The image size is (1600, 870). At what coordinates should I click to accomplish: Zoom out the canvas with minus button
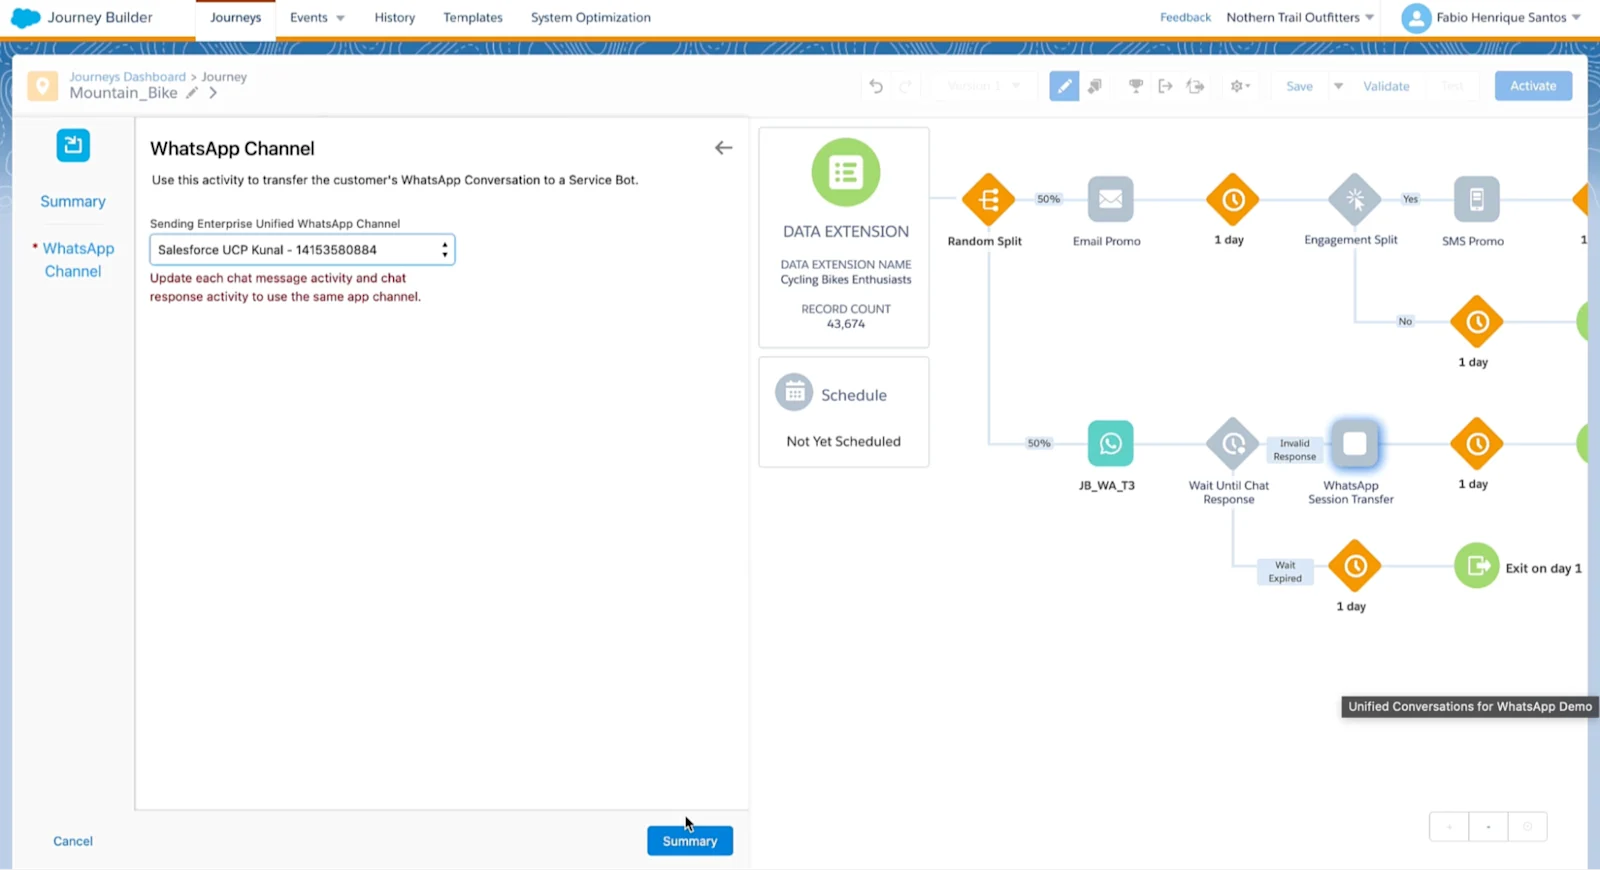[x=1488, y=827]
